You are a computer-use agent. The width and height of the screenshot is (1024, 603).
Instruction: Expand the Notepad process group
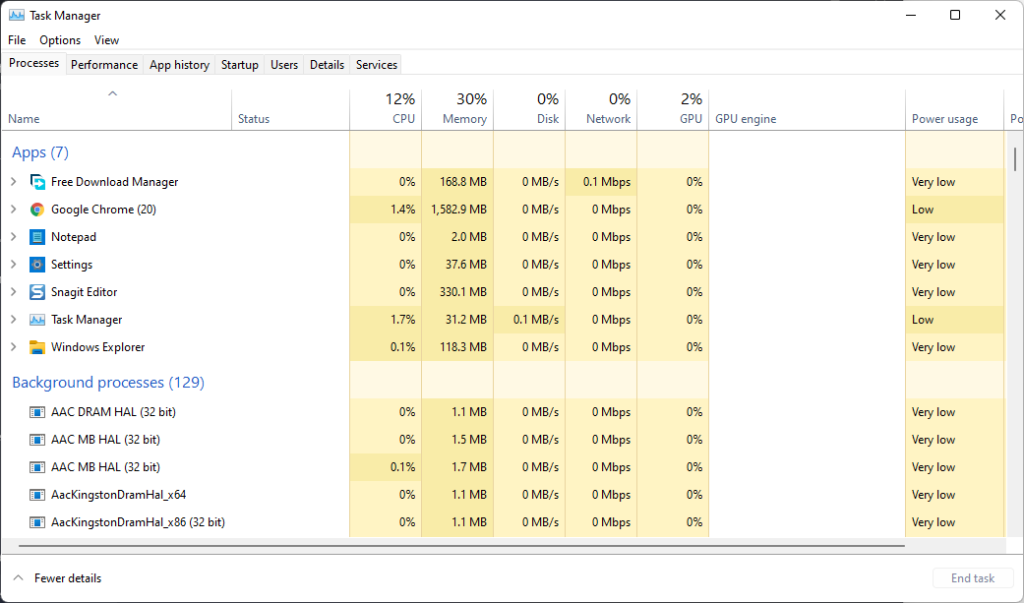click(x=13, y=236)
